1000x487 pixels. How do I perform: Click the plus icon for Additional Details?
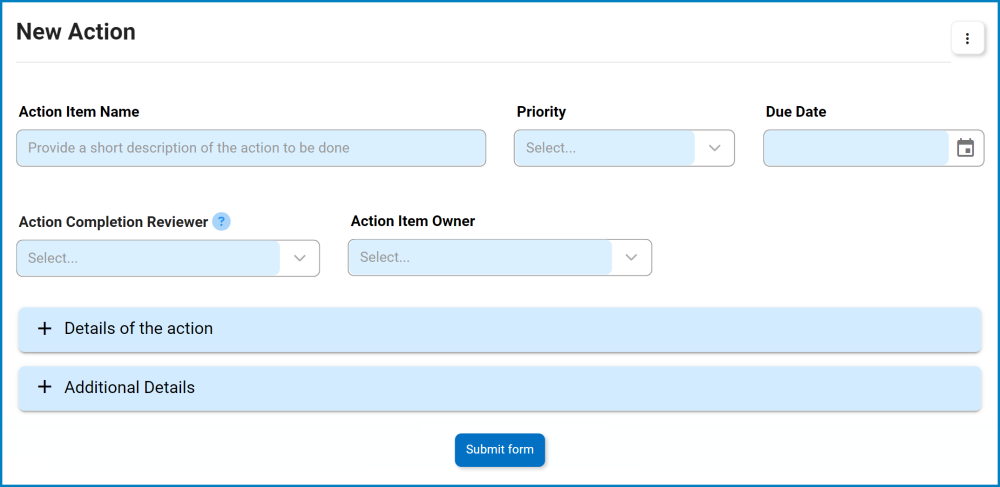point(44,388)
